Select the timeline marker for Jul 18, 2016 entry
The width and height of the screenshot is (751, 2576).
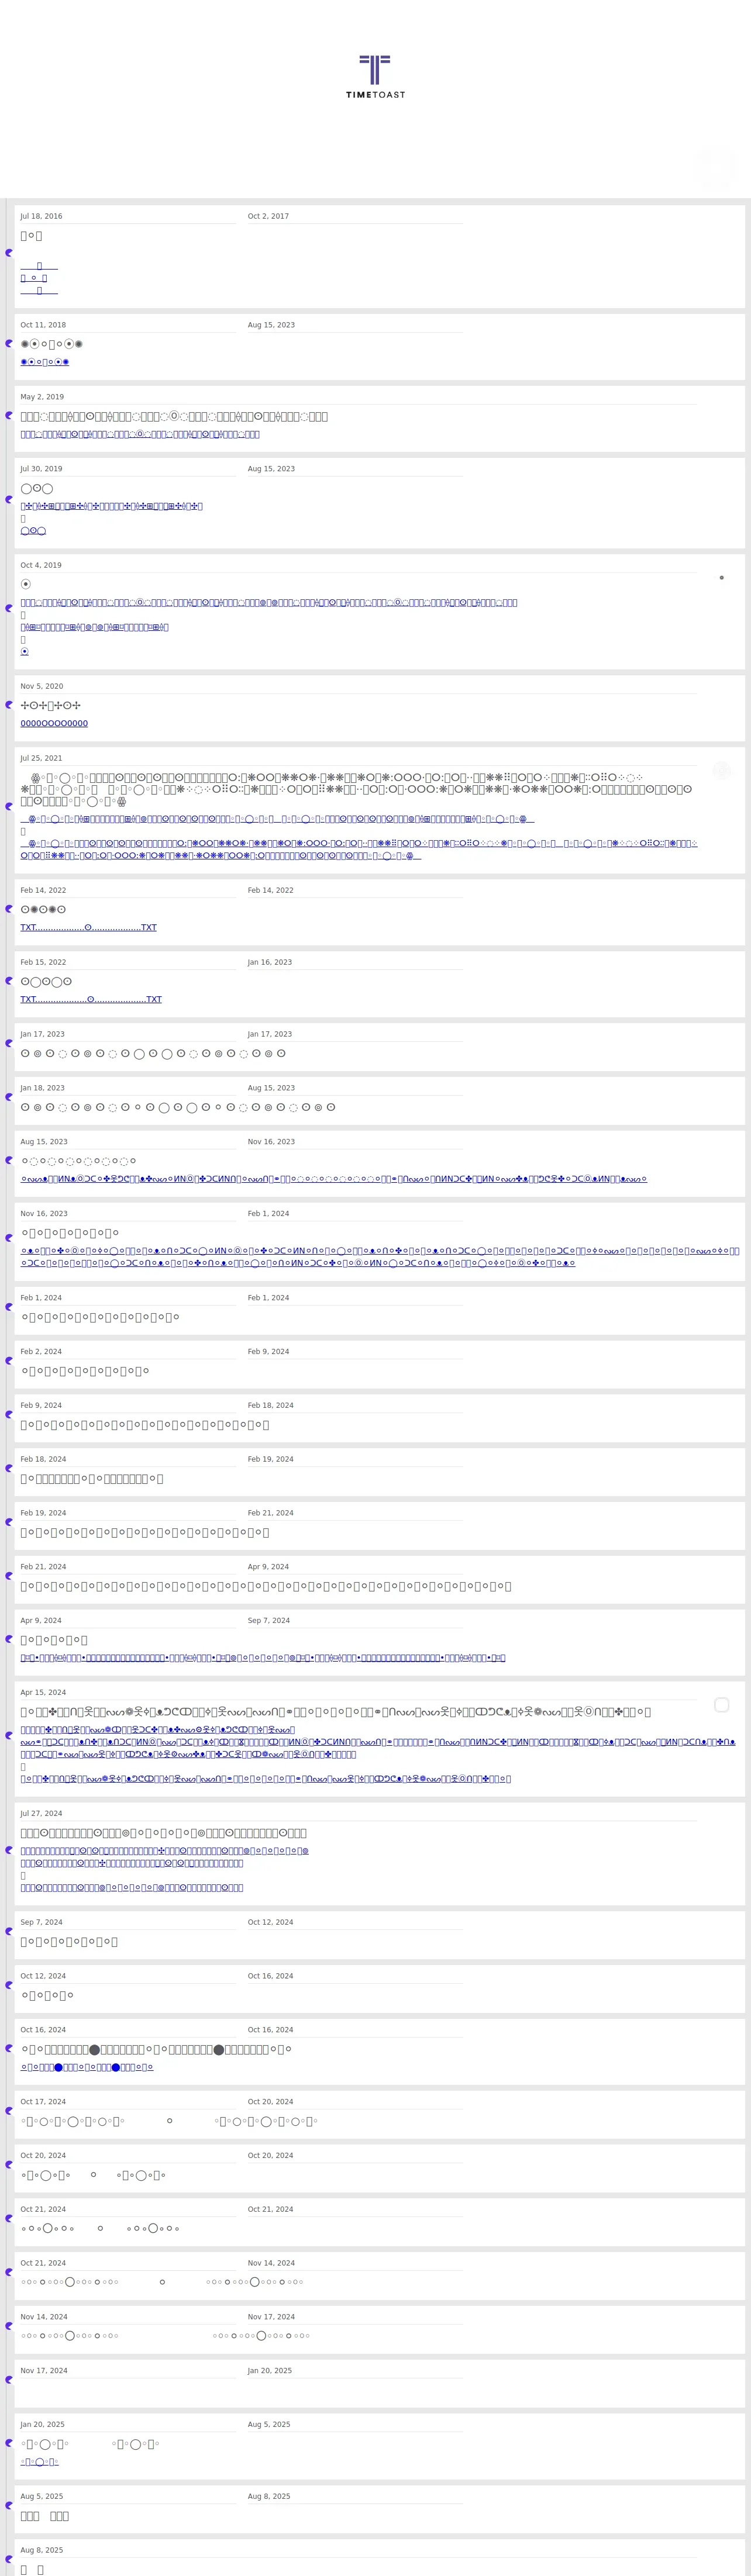click(9, 253)
